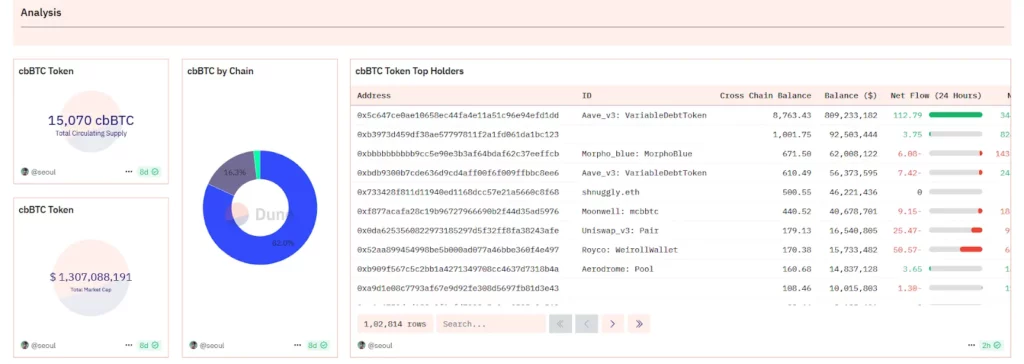Click cross chain balance 8,763.43 cell
This screenshot has width=1024, height=364.
(792, 115)
